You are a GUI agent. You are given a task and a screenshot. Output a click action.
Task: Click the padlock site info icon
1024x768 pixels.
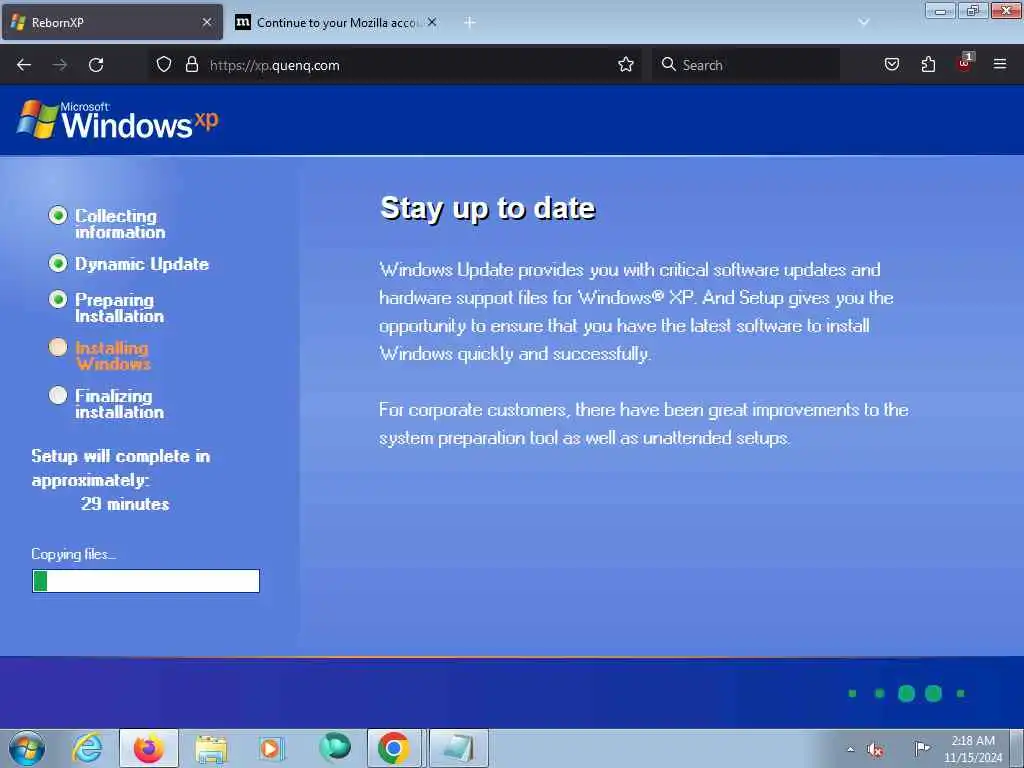191,65
